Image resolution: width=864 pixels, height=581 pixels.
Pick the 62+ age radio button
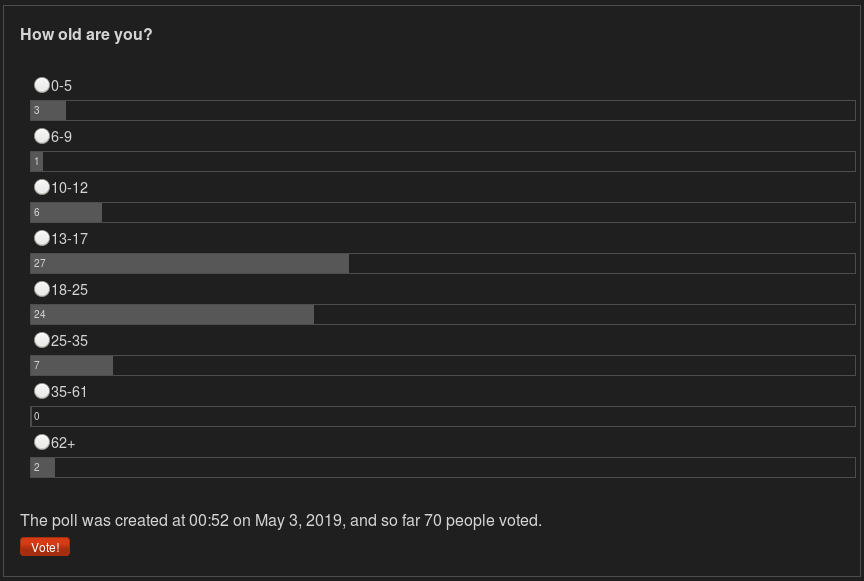pos(42,442)
